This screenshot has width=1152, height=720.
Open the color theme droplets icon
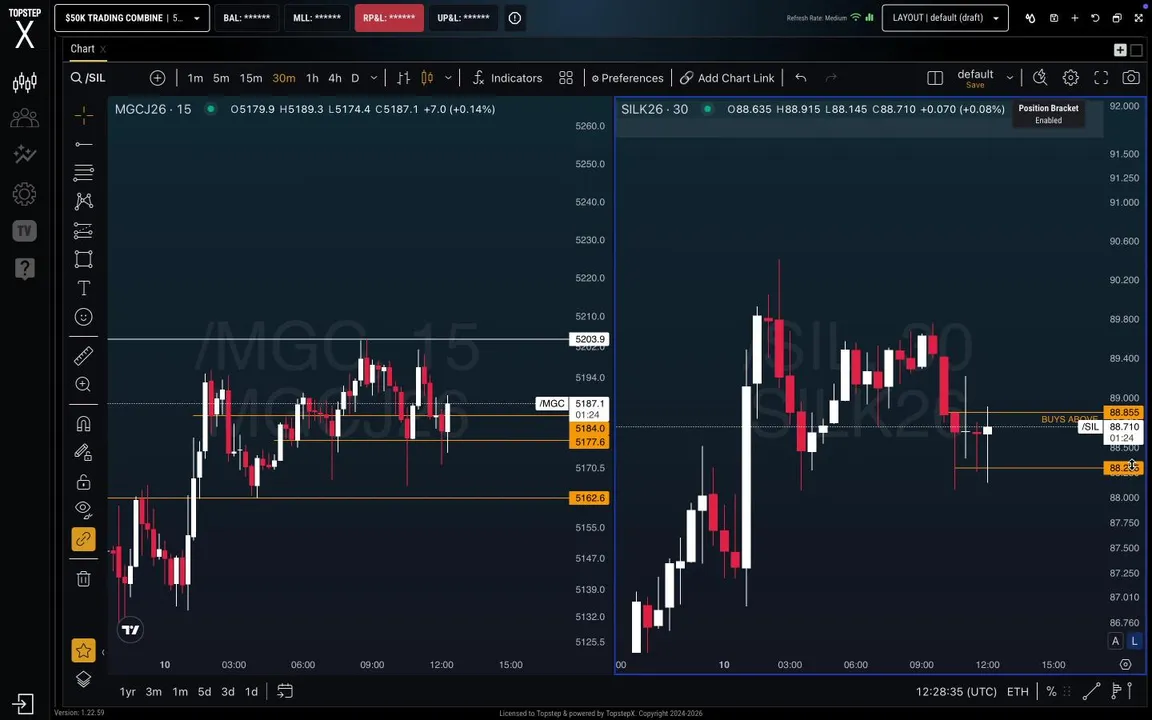pos(1031,18)
